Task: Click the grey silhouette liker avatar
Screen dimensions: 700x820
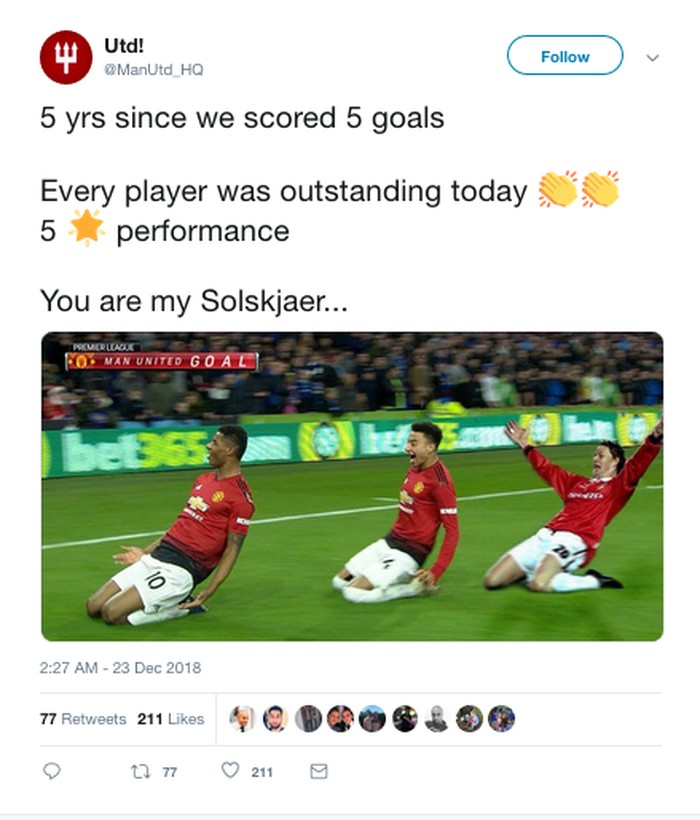Action: (x=437, y=719)
